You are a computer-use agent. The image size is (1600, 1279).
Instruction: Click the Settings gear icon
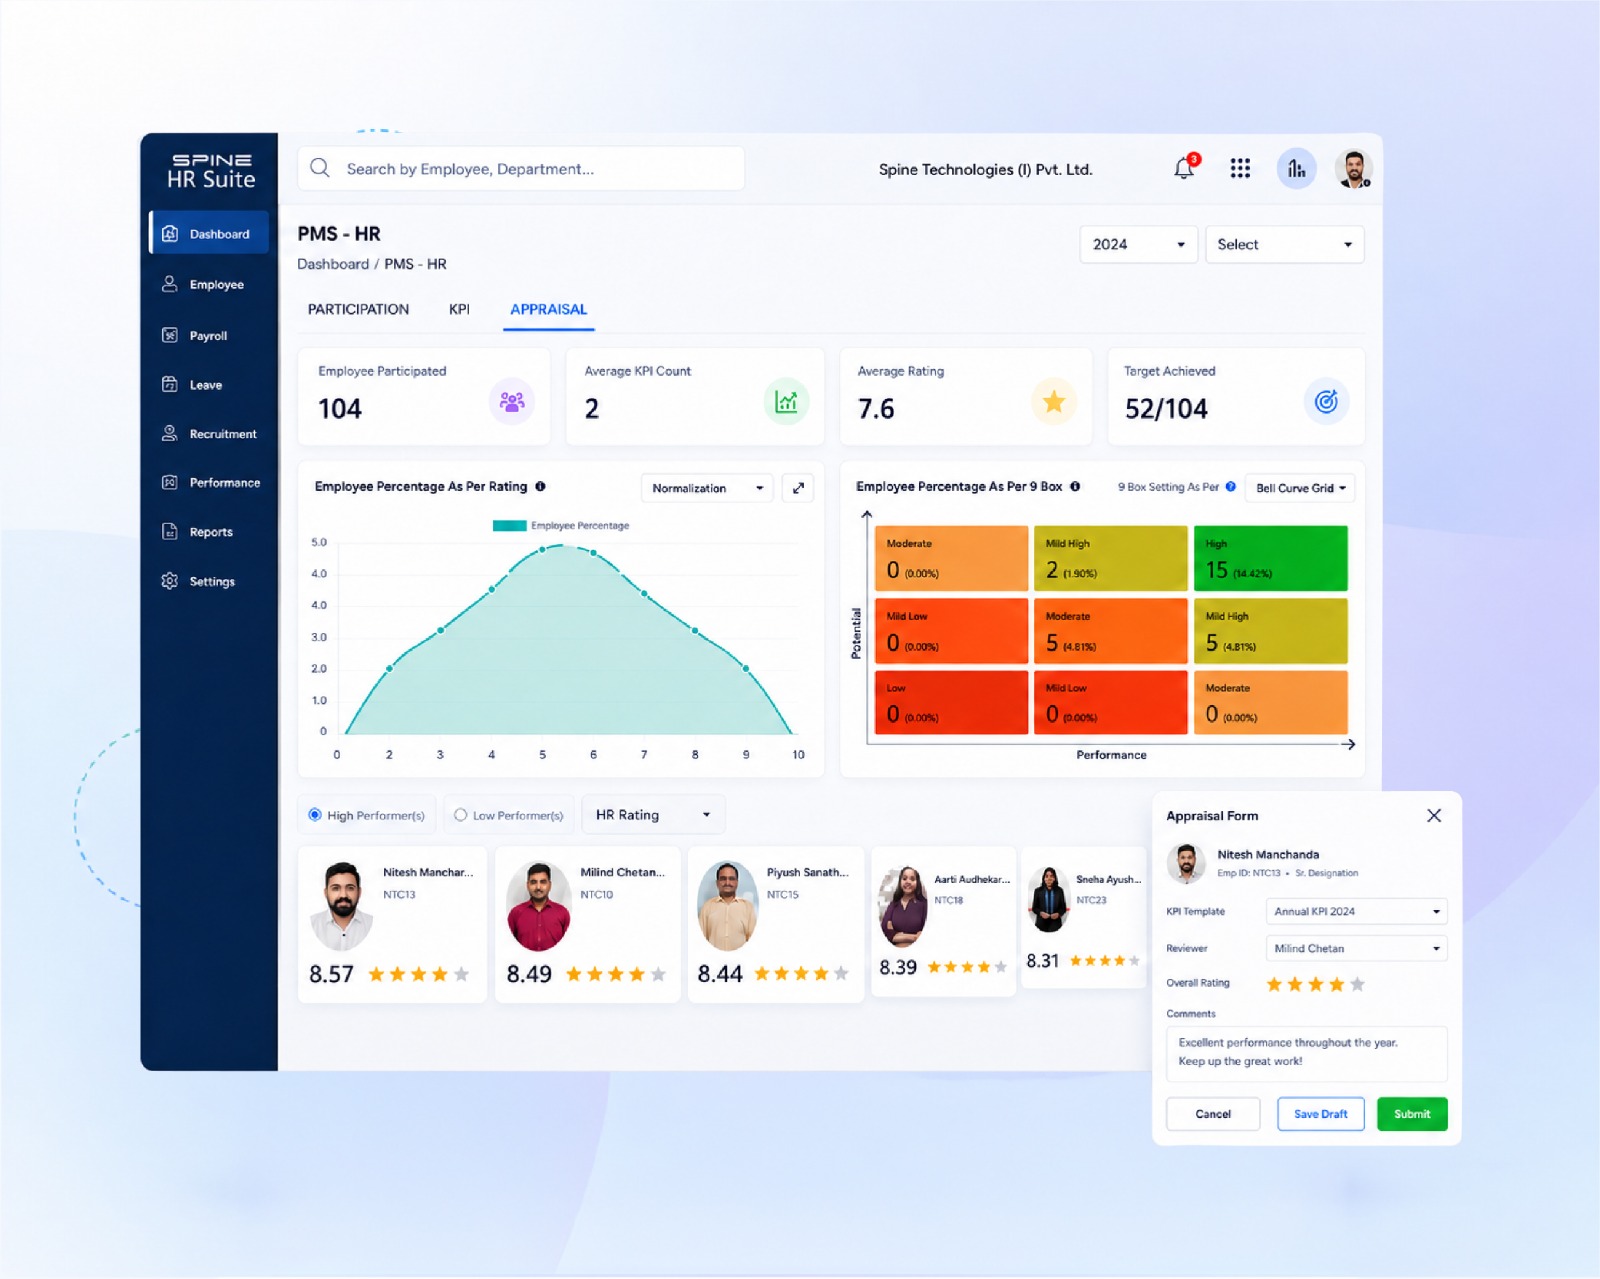(x=170, y=580)
